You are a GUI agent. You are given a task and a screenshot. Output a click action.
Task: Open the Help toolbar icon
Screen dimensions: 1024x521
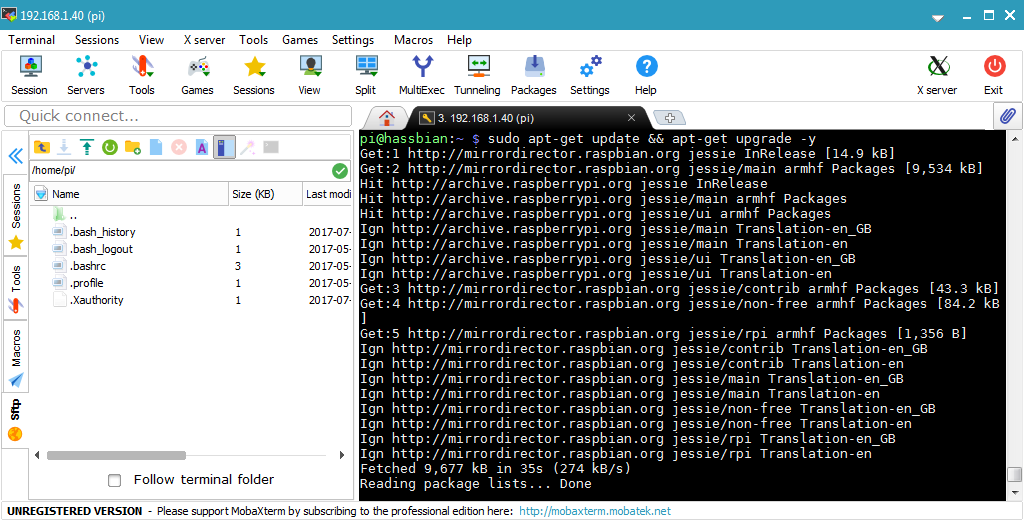[x=646, y=76]
